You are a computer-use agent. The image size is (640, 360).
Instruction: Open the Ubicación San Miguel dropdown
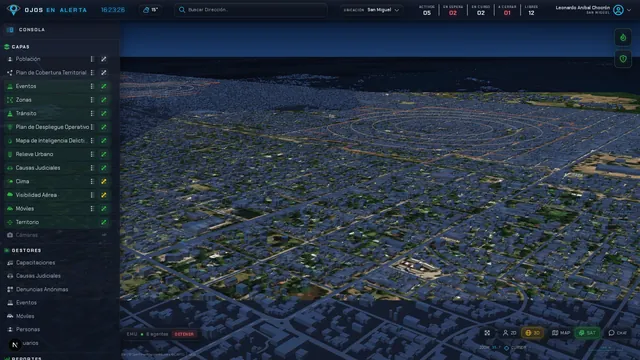[371, 10]
